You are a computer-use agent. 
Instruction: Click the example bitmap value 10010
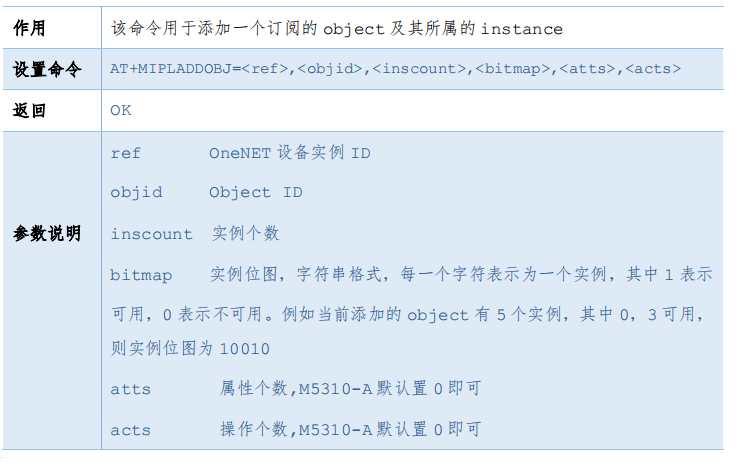[243, 349]
